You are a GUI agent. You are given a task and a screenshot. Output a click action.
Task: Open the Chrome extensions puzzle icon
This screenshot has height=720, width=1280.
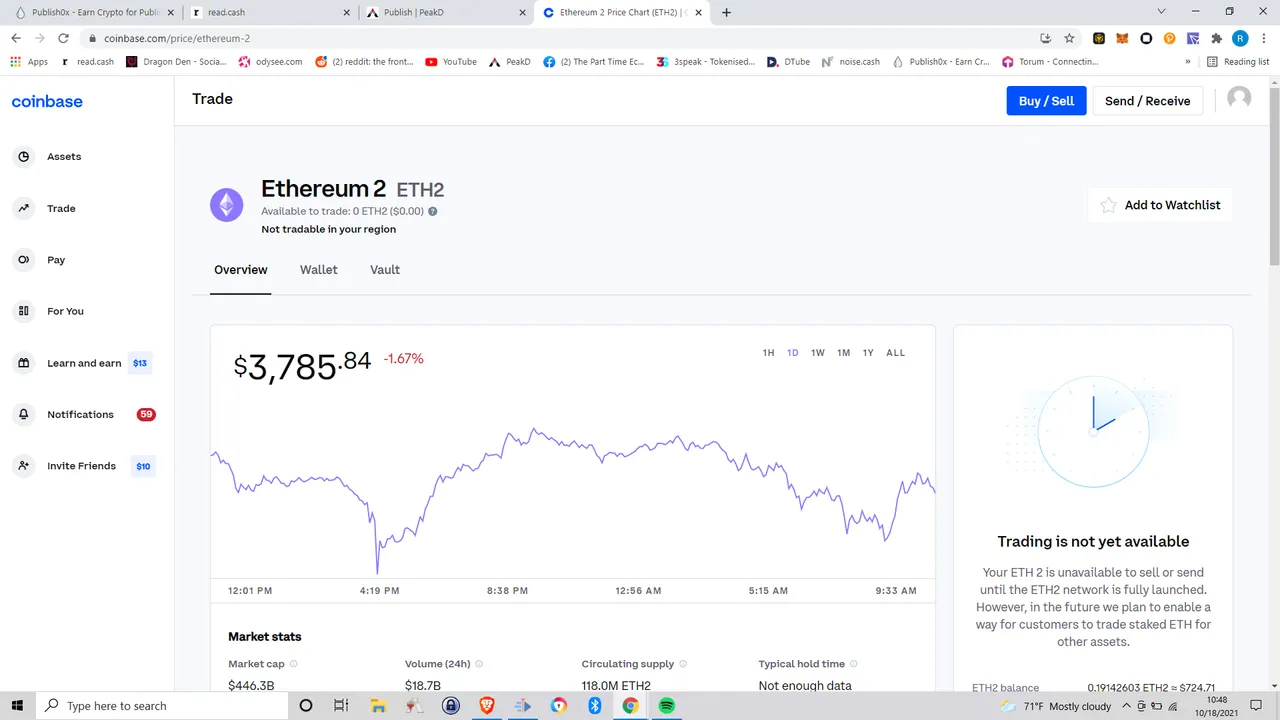1216,38
